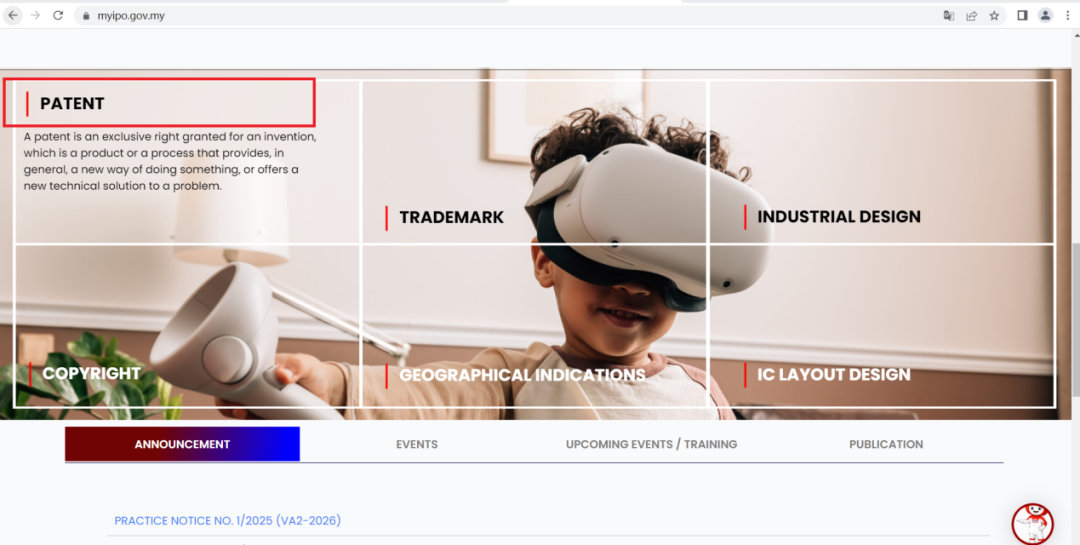Image resolution: width=1080 pixels, height=545 pixels.
Task: Toggle the browser side panel icon
Action: pyautogui.click(x=1022, y=15)
